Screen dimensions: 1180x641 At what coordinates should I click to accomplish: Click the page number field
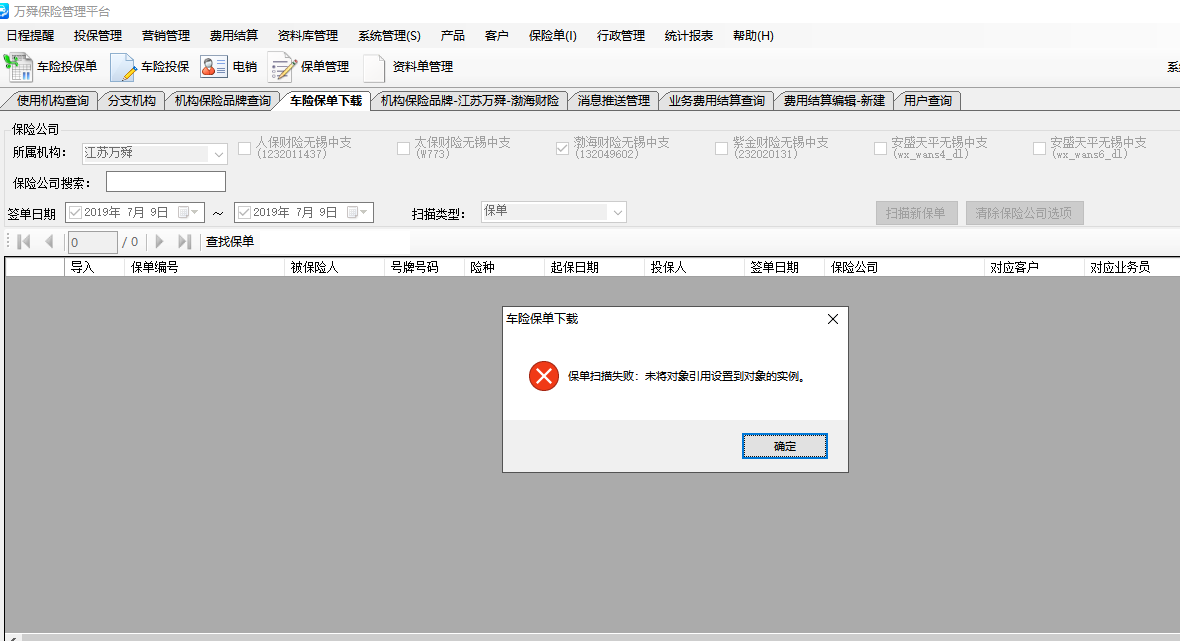[93, 242]
